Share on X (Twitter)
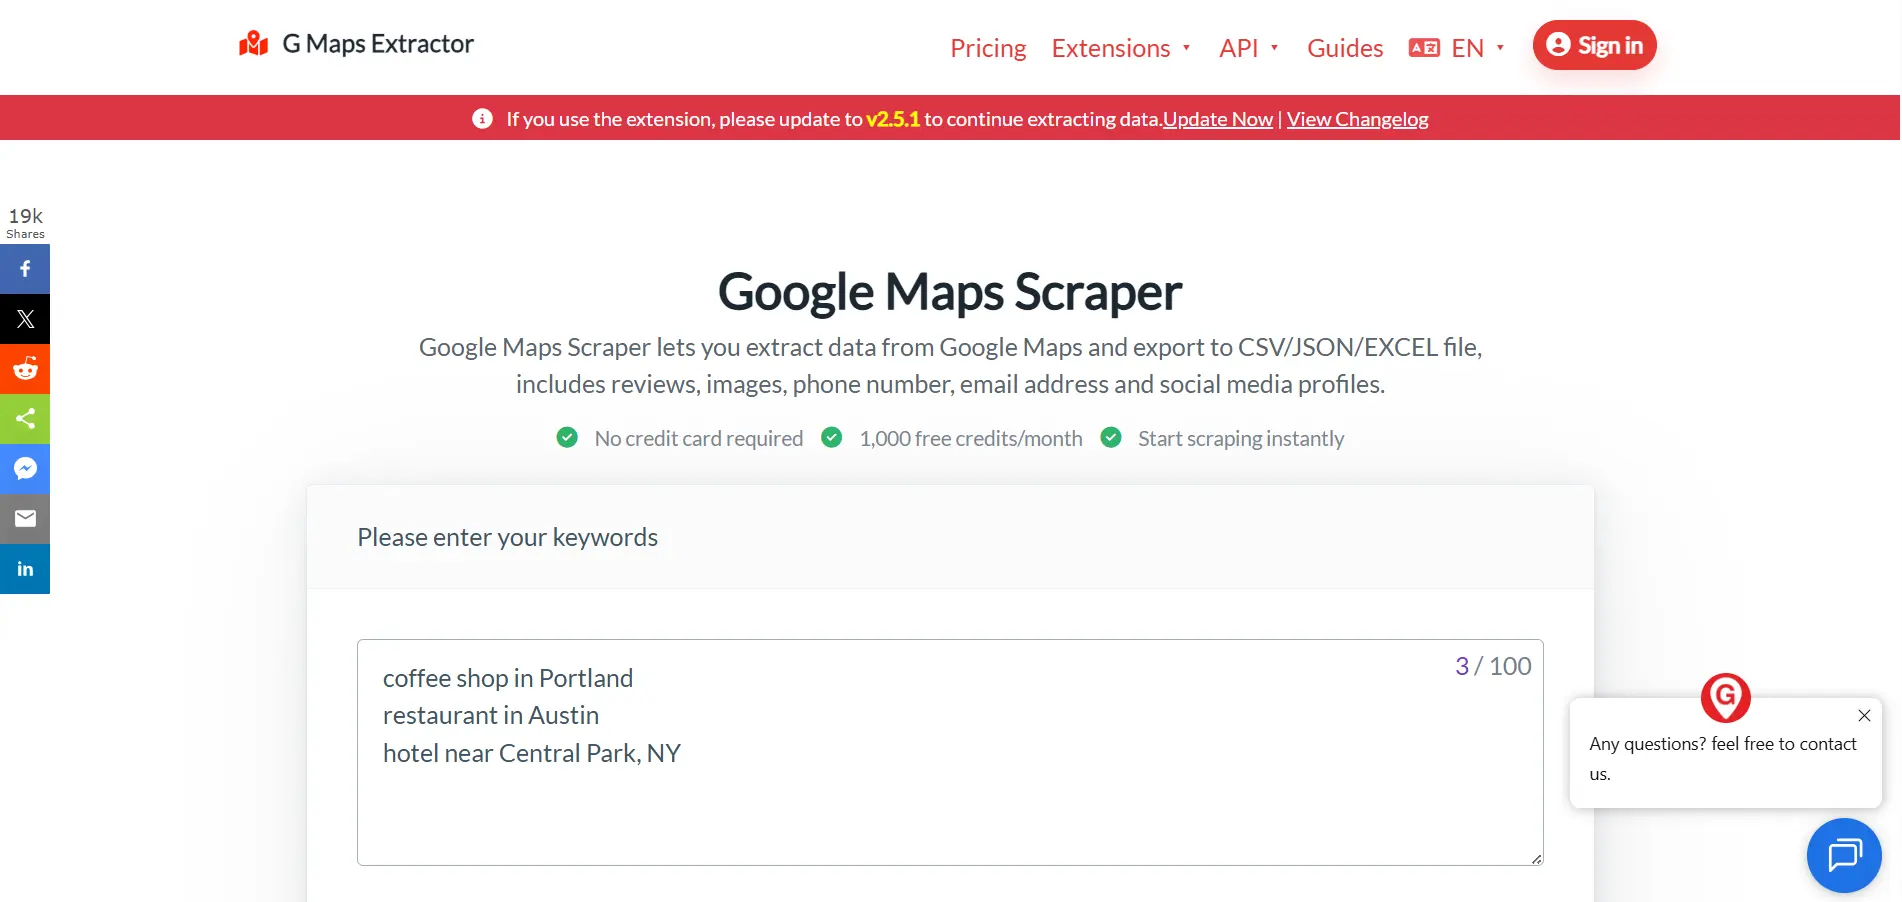Image resolution: width=1902 pixels, height=902 pixels. (x=25, y=319)
